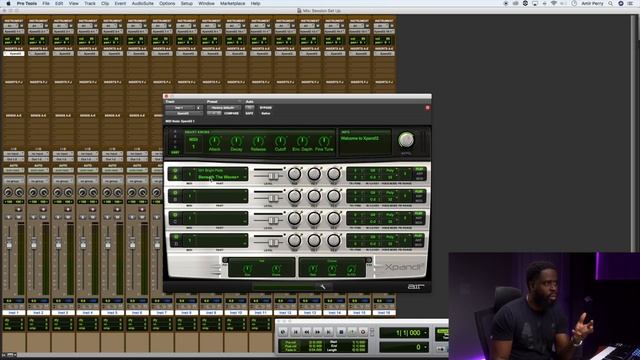Open the File menu

pyautogui.click(x=46, y=3)
